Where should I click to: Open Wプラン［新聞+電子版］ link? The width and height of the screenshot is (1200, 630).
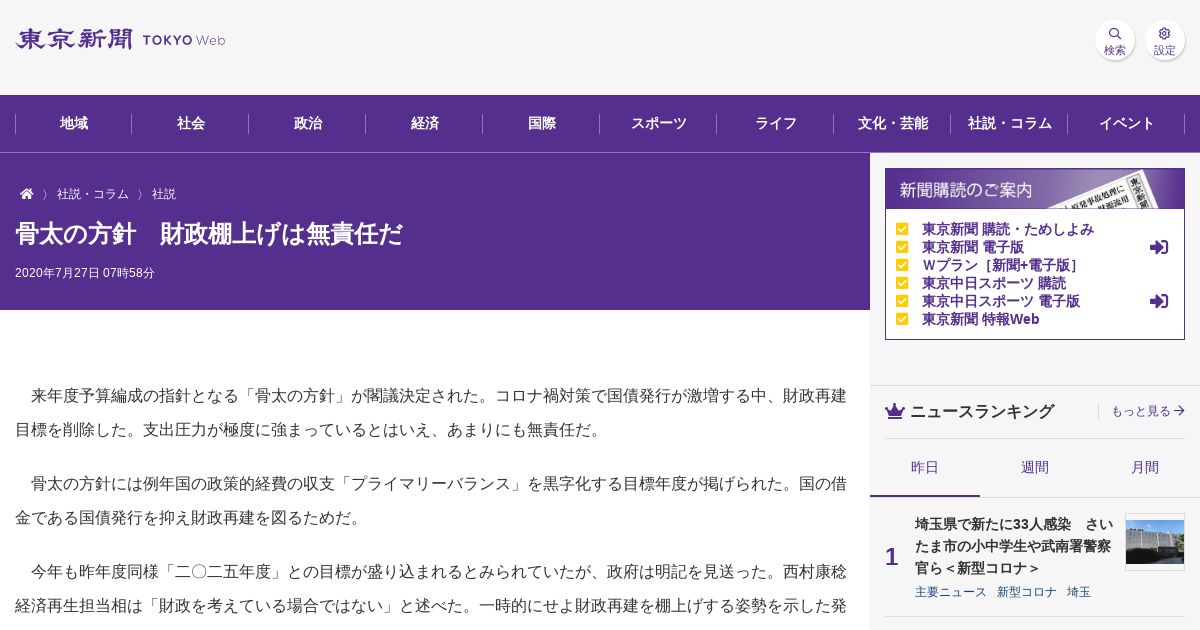(x=1001, y=265)
